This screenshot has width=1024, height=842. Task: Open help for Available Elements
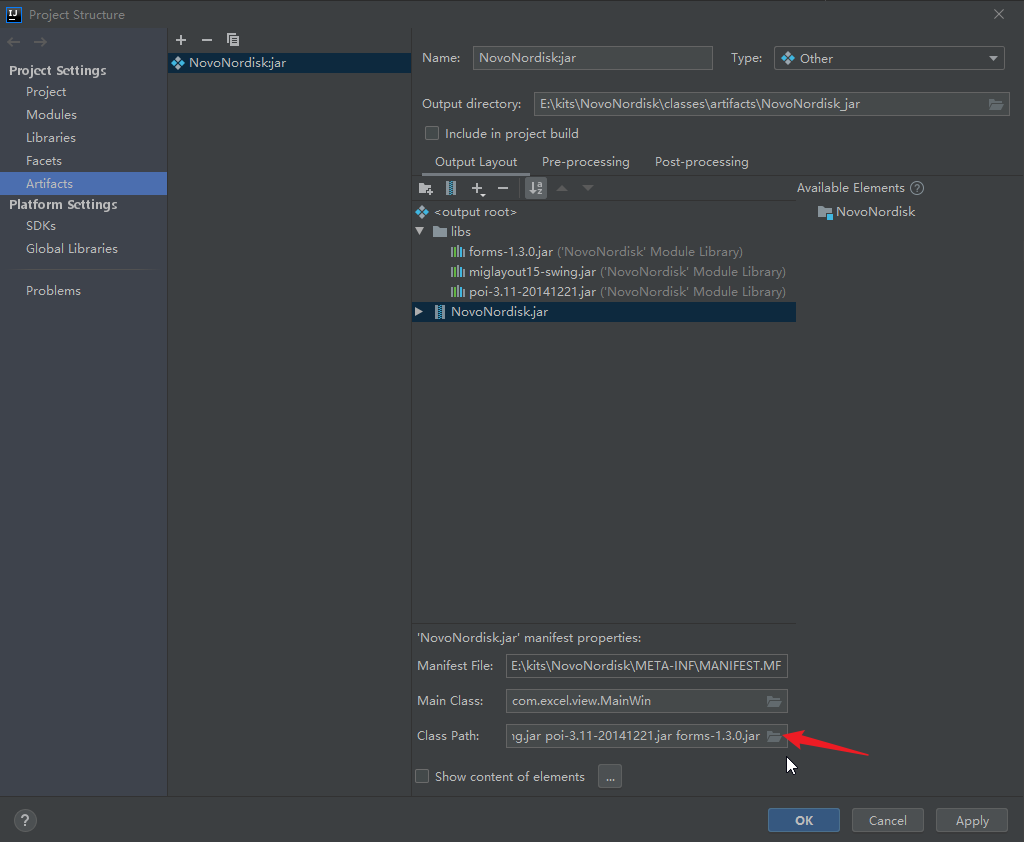(x=917, y=188)
